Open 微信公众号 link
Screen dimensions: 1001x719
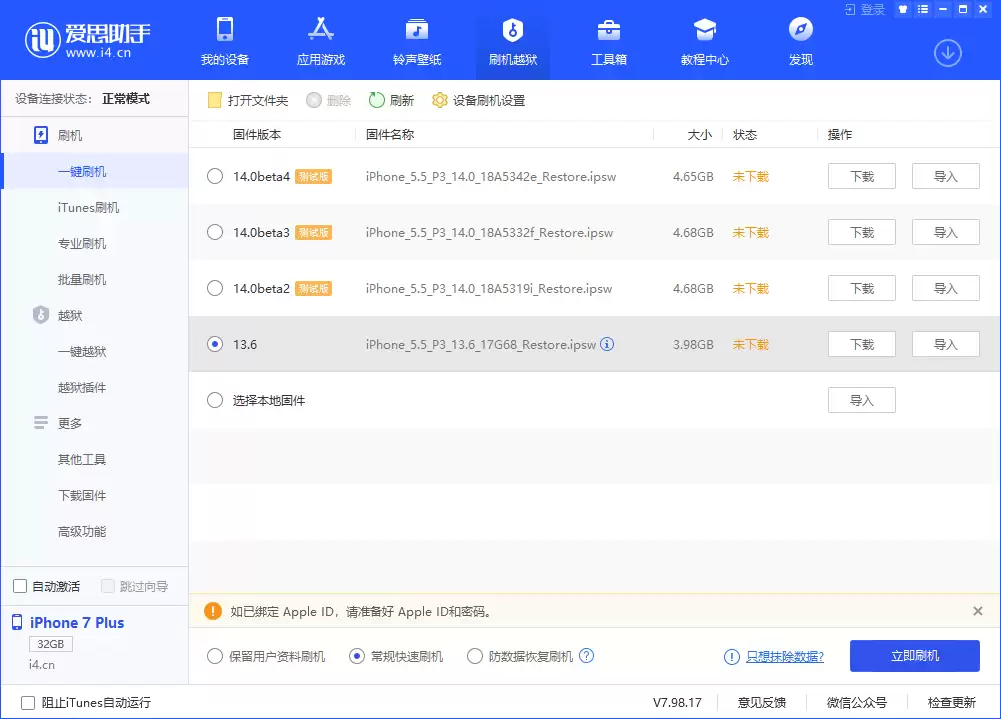click(857, 702)
